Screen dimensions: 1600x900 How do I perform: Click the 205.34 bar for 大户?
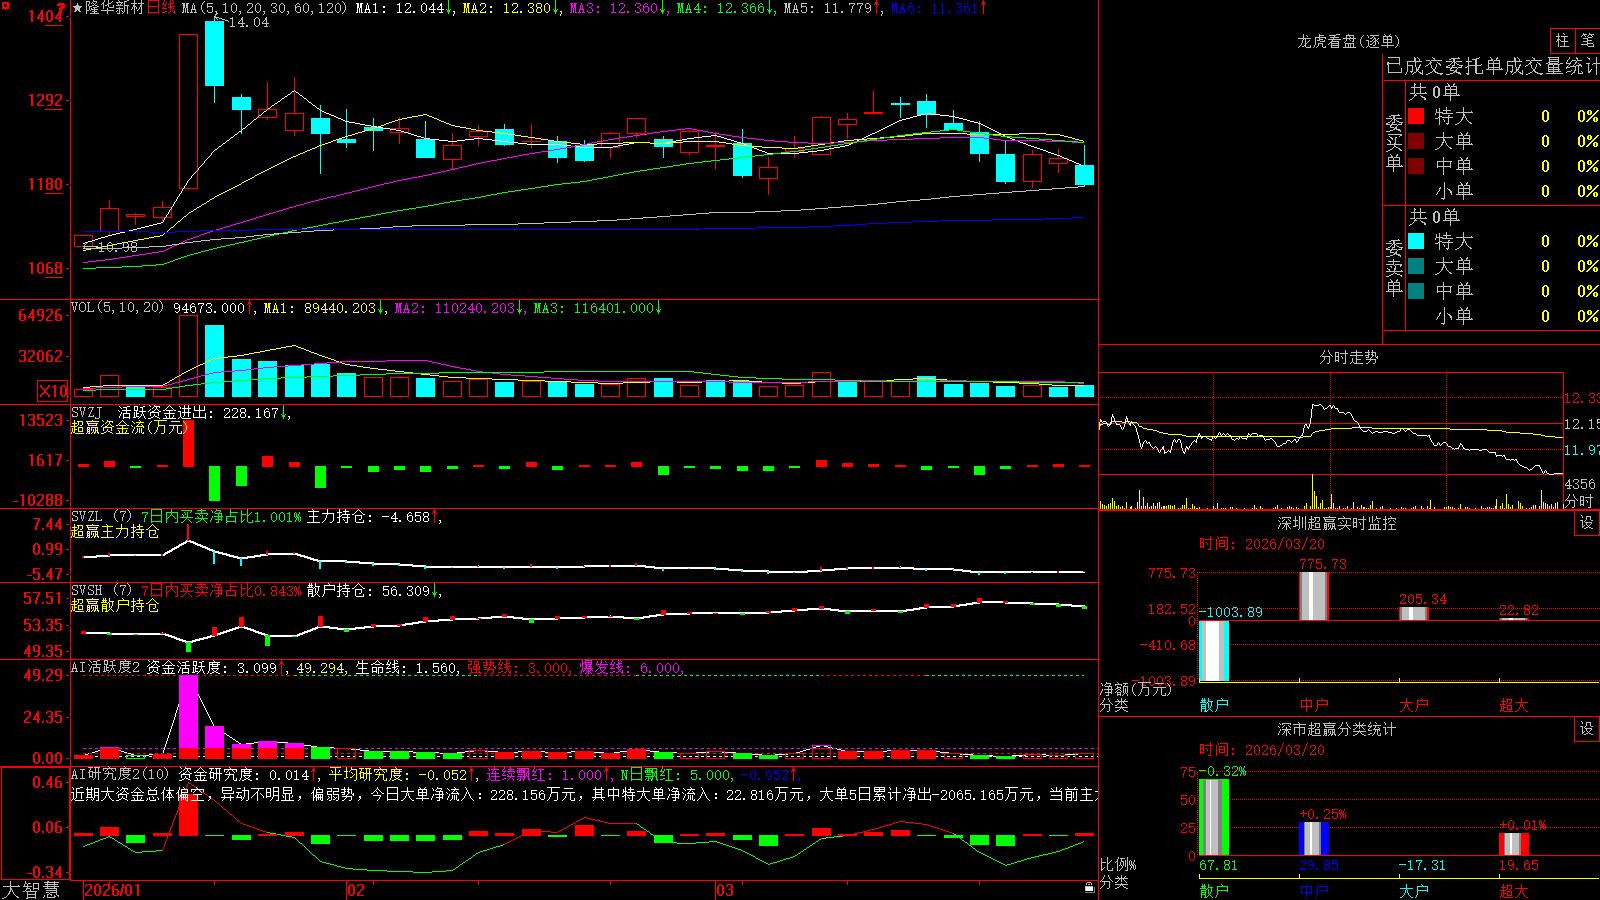[1414, 614]
